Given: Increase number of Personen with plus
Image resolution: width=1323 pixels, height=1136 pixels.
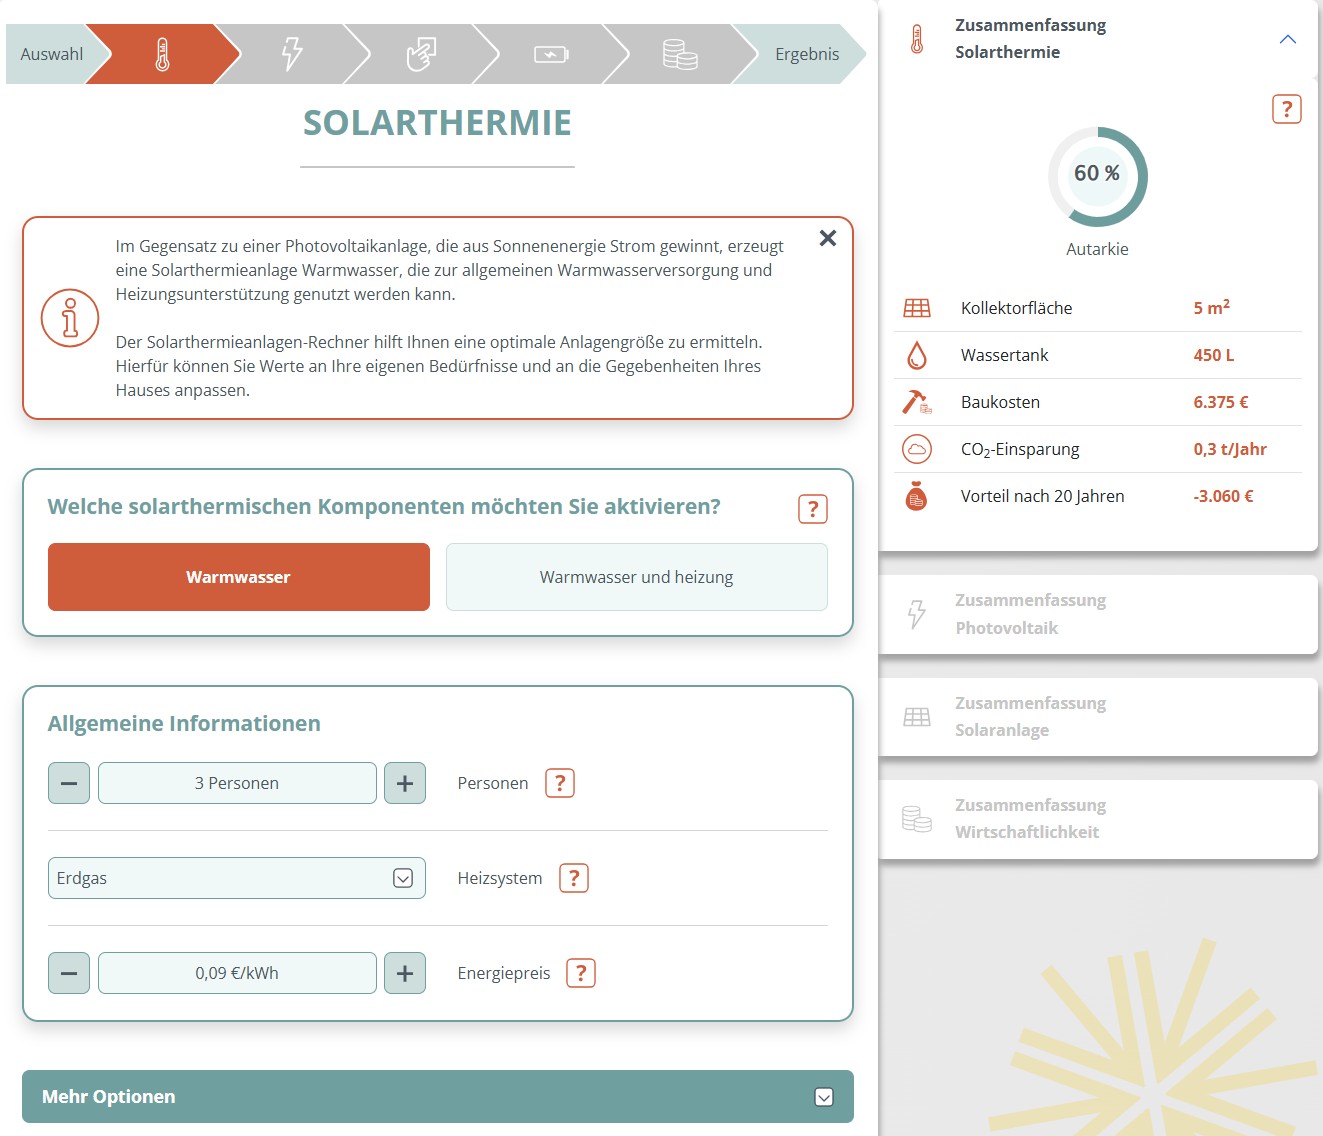Looking at the screenshot, I should [x=405, y=783].
